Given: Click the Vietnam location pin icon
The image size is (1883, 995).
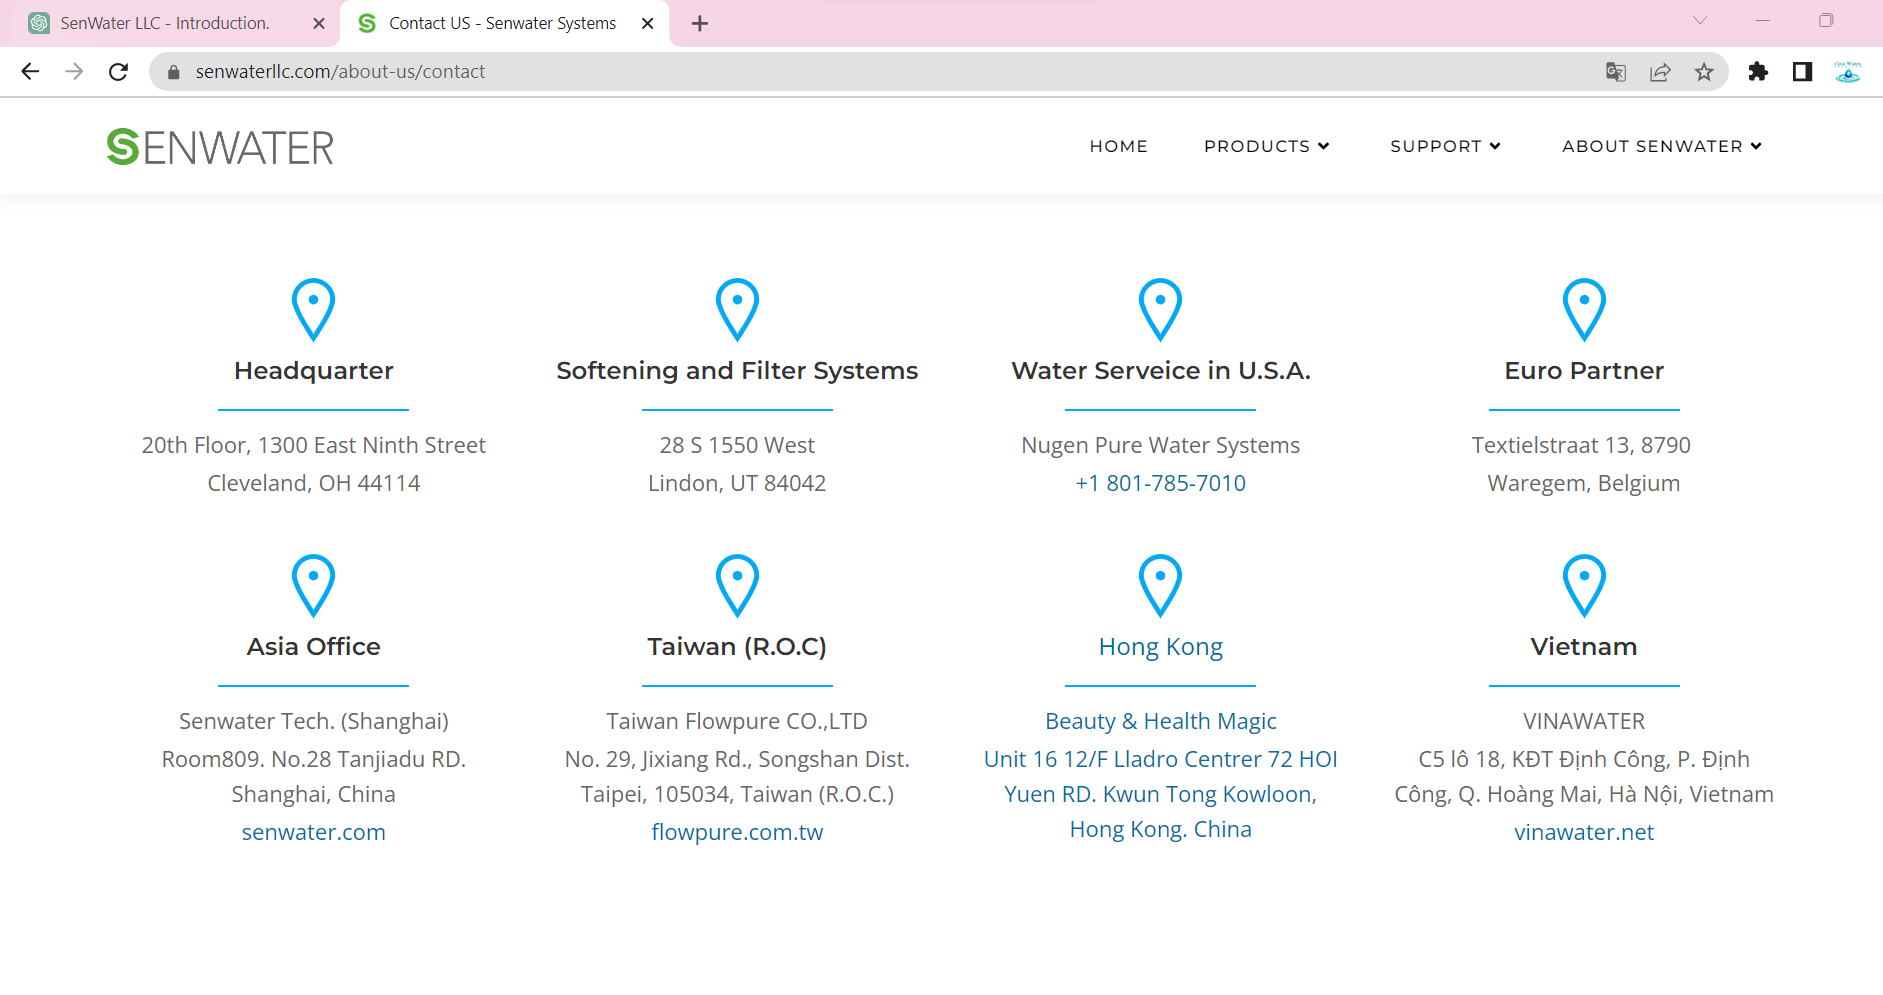Looking at the screenshot, I should [x=1584, y=585].
